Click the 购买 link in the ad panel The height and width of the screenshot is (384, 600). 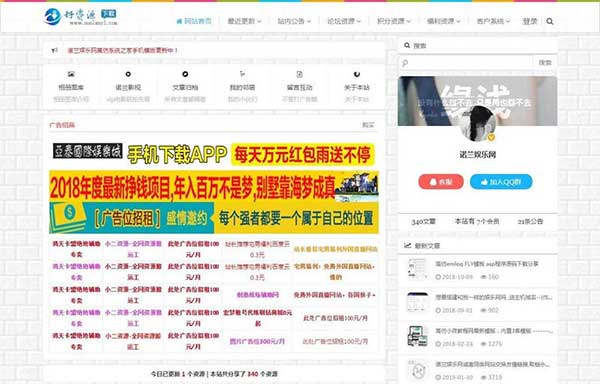click(368, 125)
